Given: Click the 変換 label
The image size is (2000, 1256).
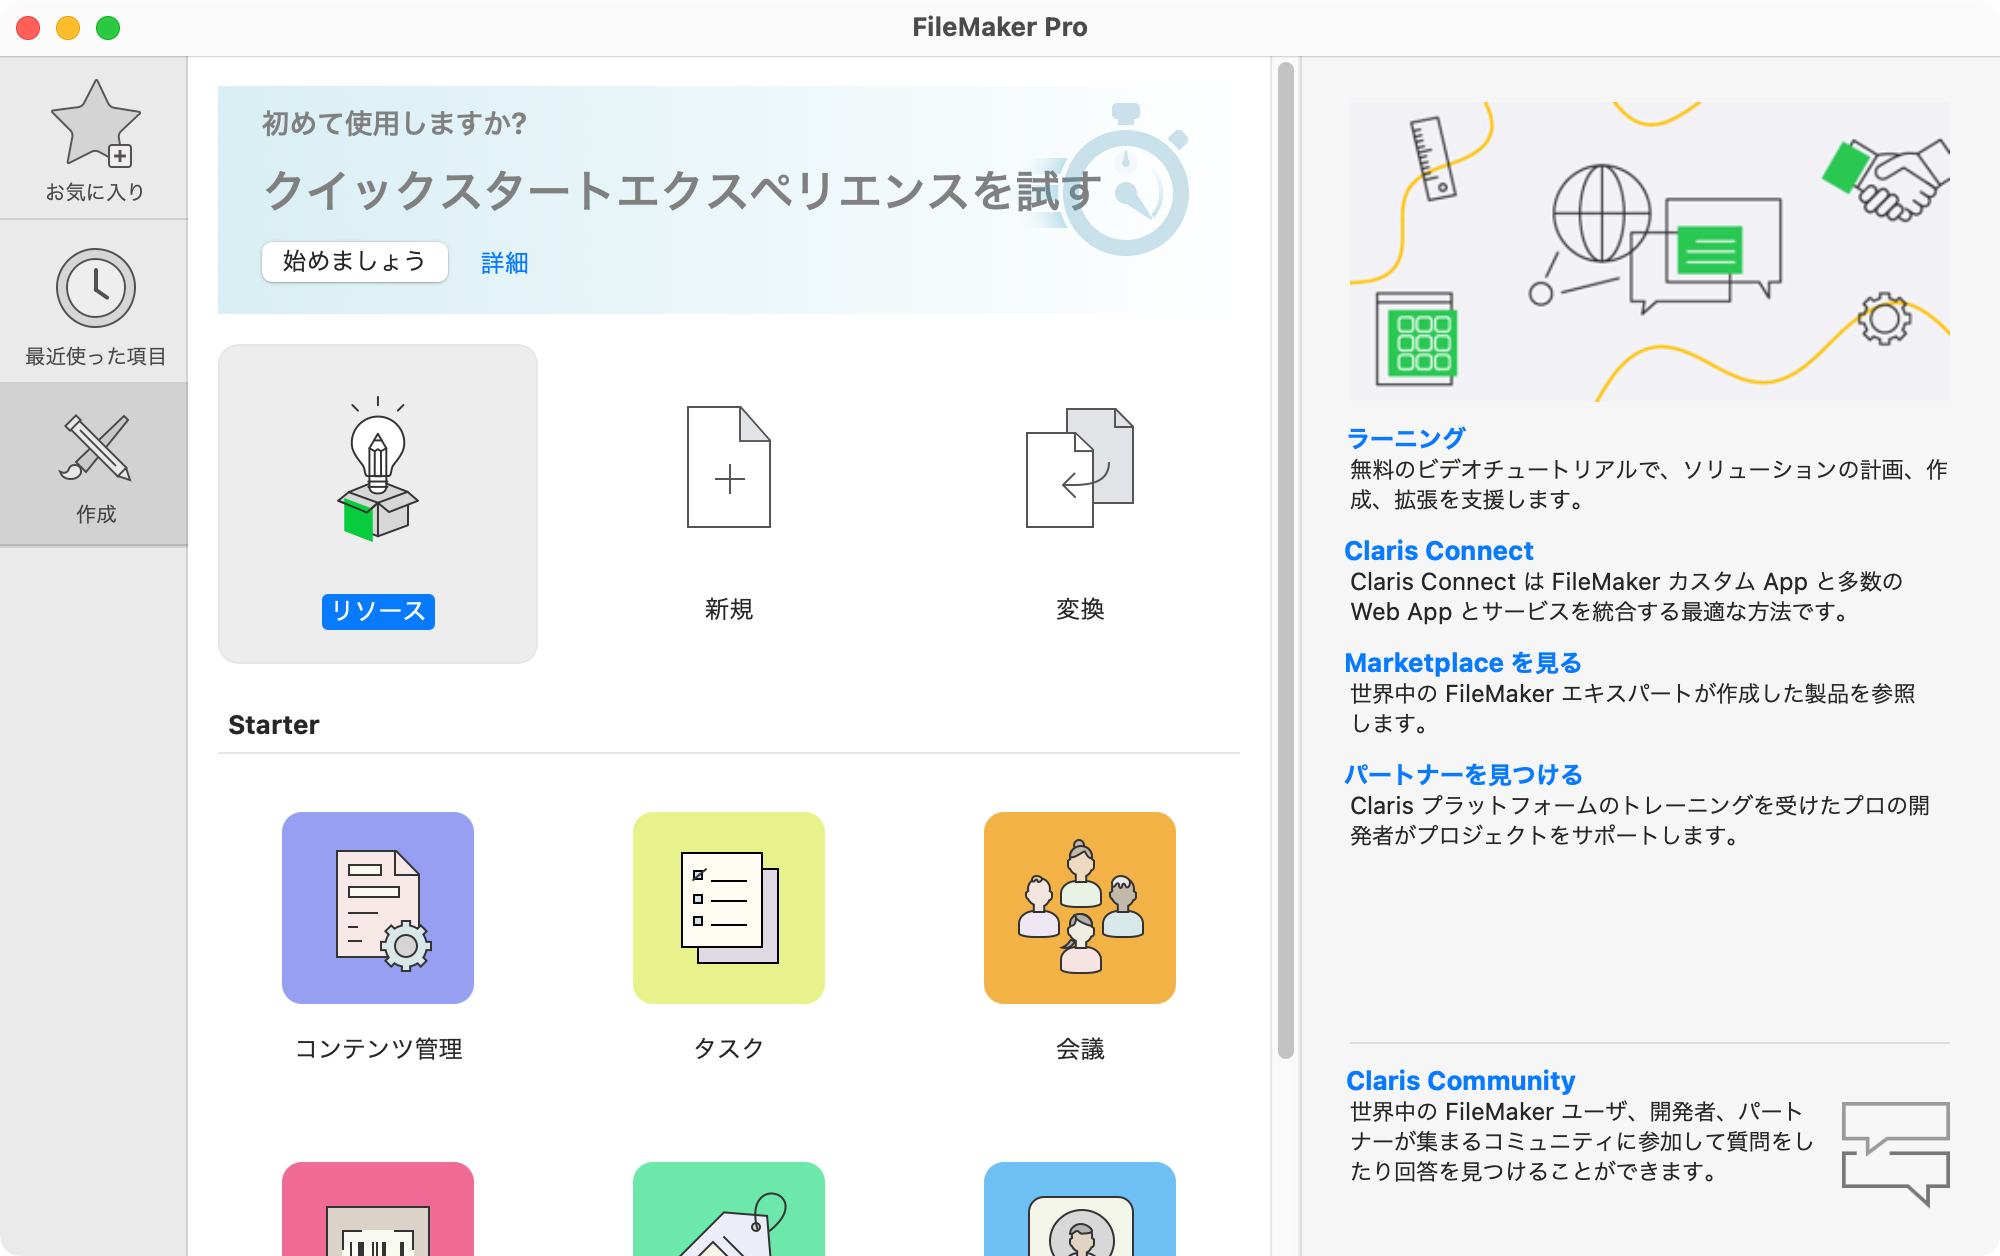Looking at the screenshot, I should [x=1080, y=609].
